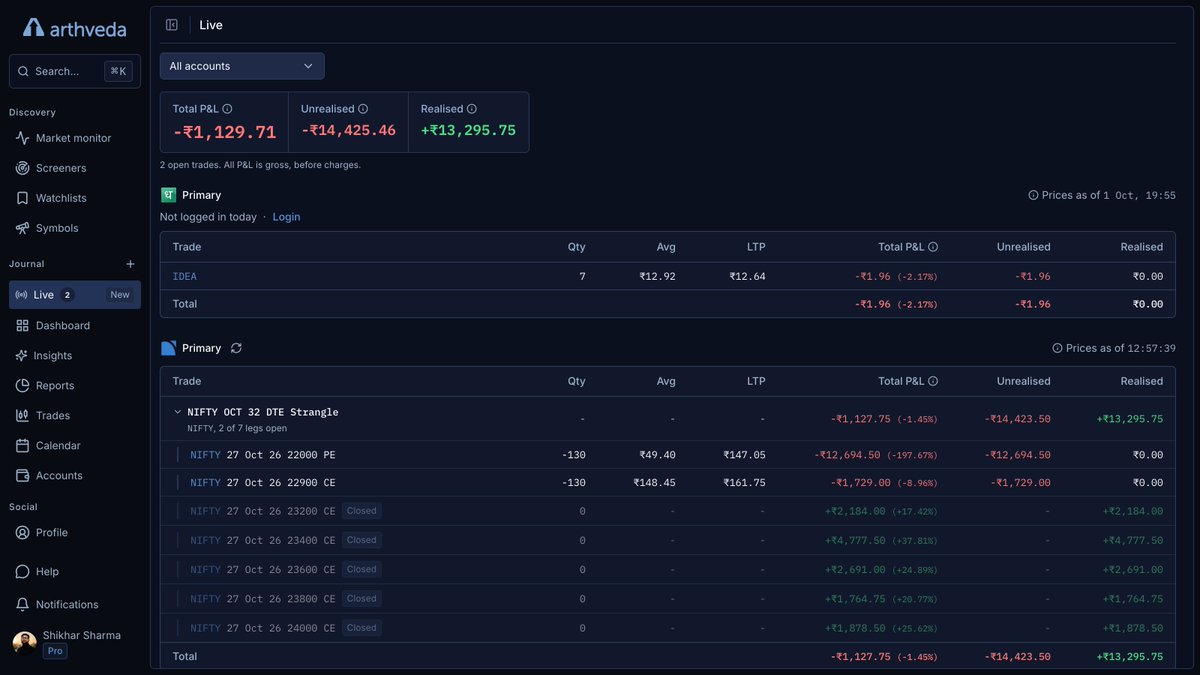Click Total P&L info icon in NIFTY table header
Image resolution: width=1200 pixels, height=675 pixels.
(933, 381)
